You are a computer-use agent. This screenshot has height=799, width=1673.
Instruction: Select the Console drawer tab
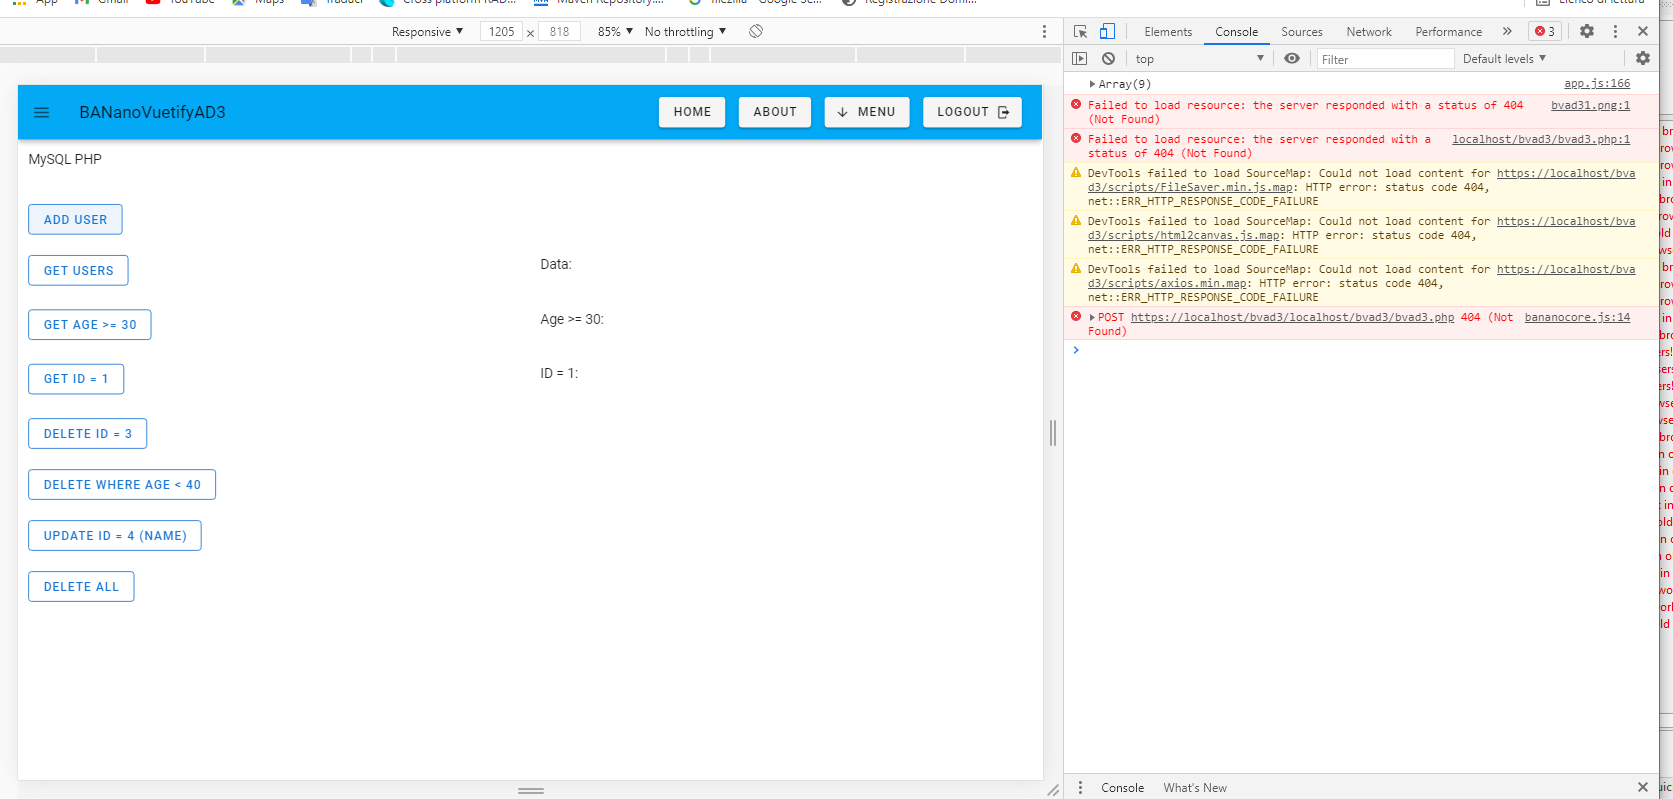pyautogui.click(x=1122, y=788)
